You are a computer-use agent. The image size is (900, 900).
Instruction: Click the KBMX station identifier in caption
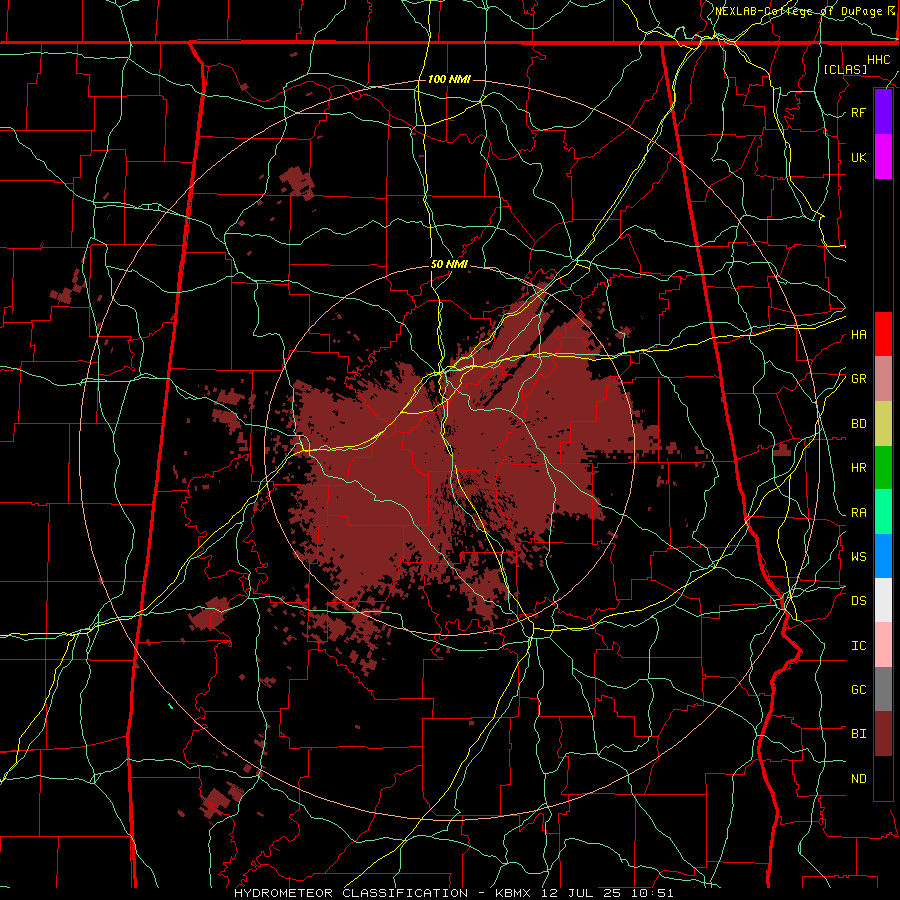[513, 893]
